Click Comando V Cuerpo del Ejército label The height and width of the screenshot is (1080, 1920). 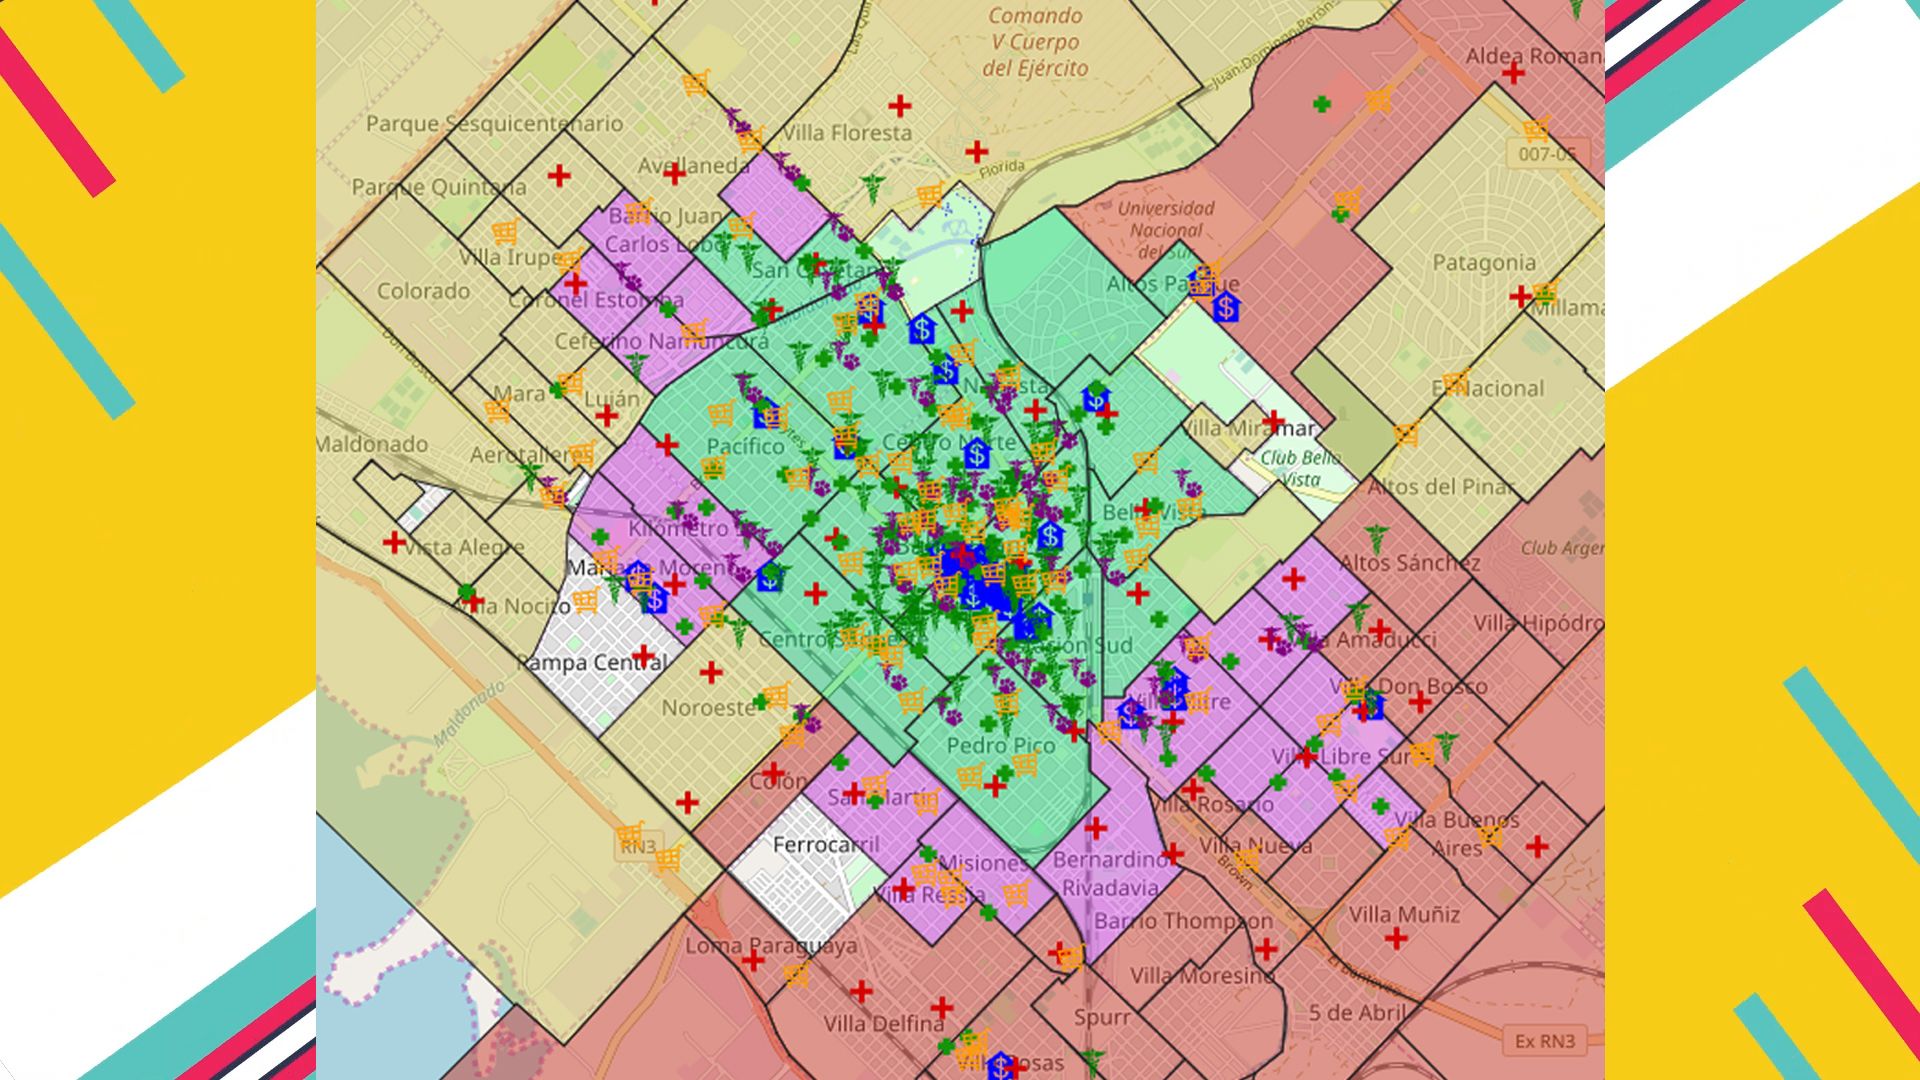point(1035,42)
